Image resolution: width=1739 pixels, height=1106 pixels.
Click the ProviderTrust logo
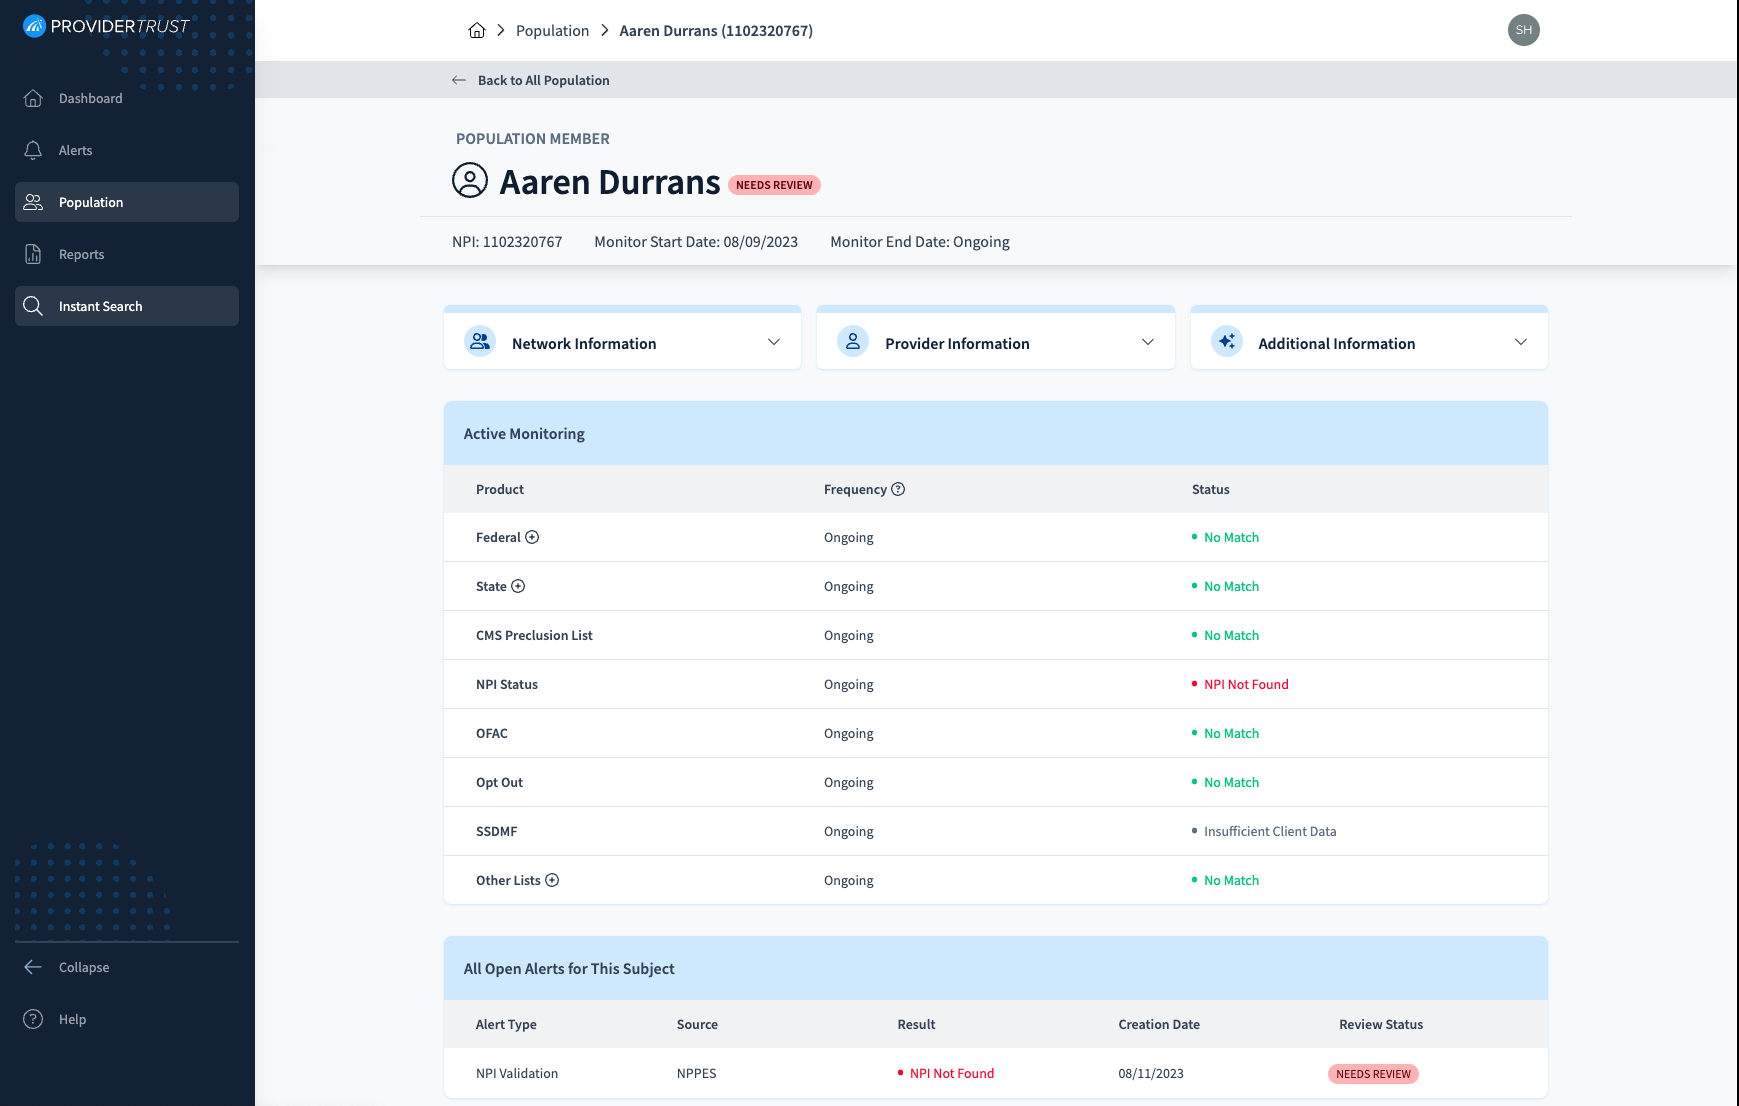(x=106, y=26)
